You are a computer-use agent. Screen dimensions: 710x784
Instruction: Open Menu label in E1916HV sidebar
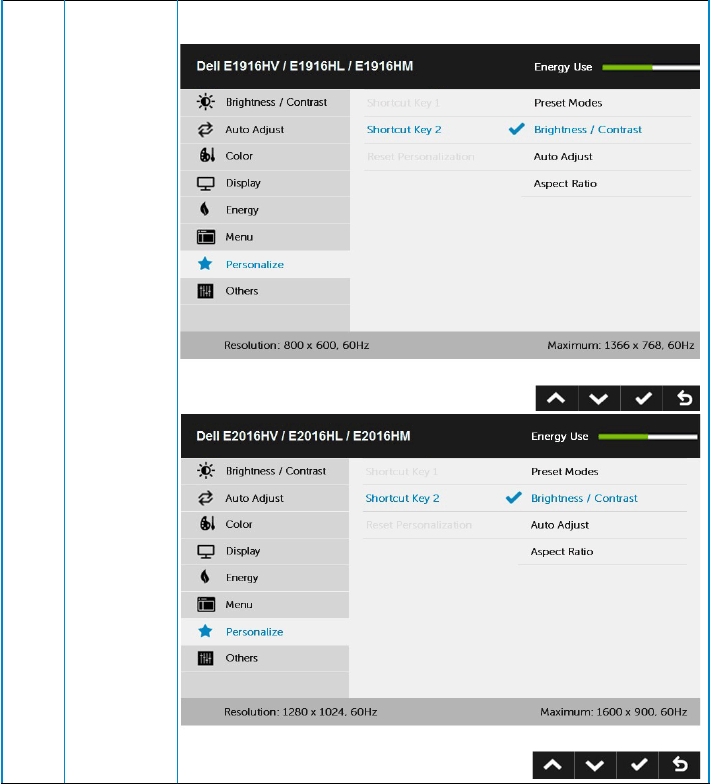pyautogui.click(x=239, y=237)
